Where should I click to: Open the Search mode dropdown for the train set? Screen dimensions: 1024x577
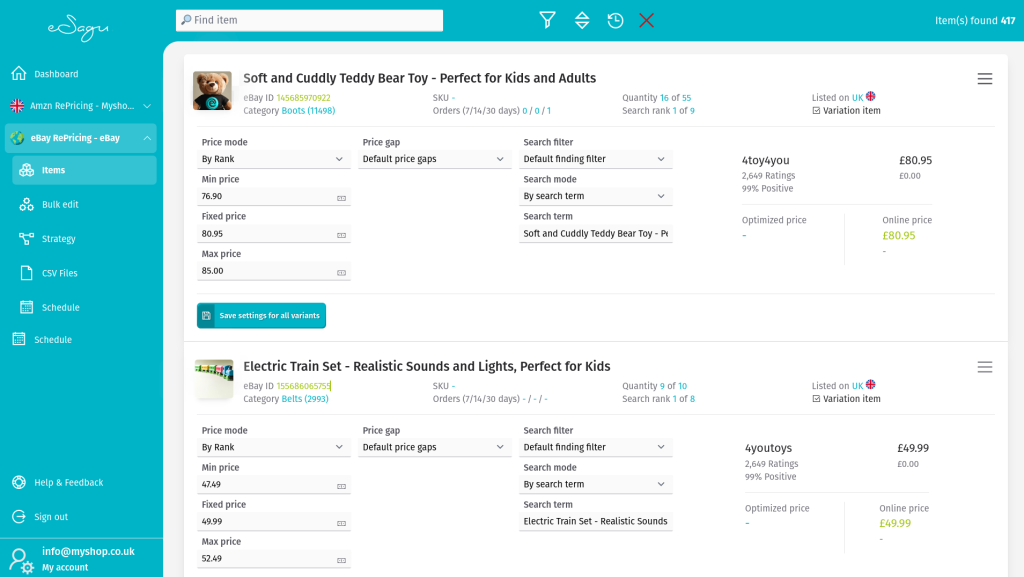click(595, 484)
